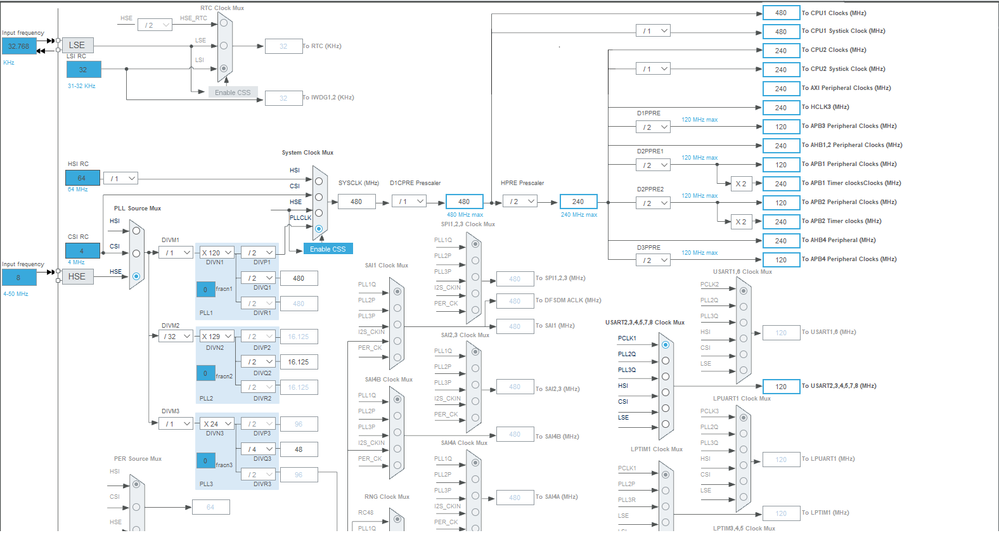This screenshot has height=533, width=999.
Task: Open the DIVN1 X 120 multiplier dropdown
Action: pos(217,253)
